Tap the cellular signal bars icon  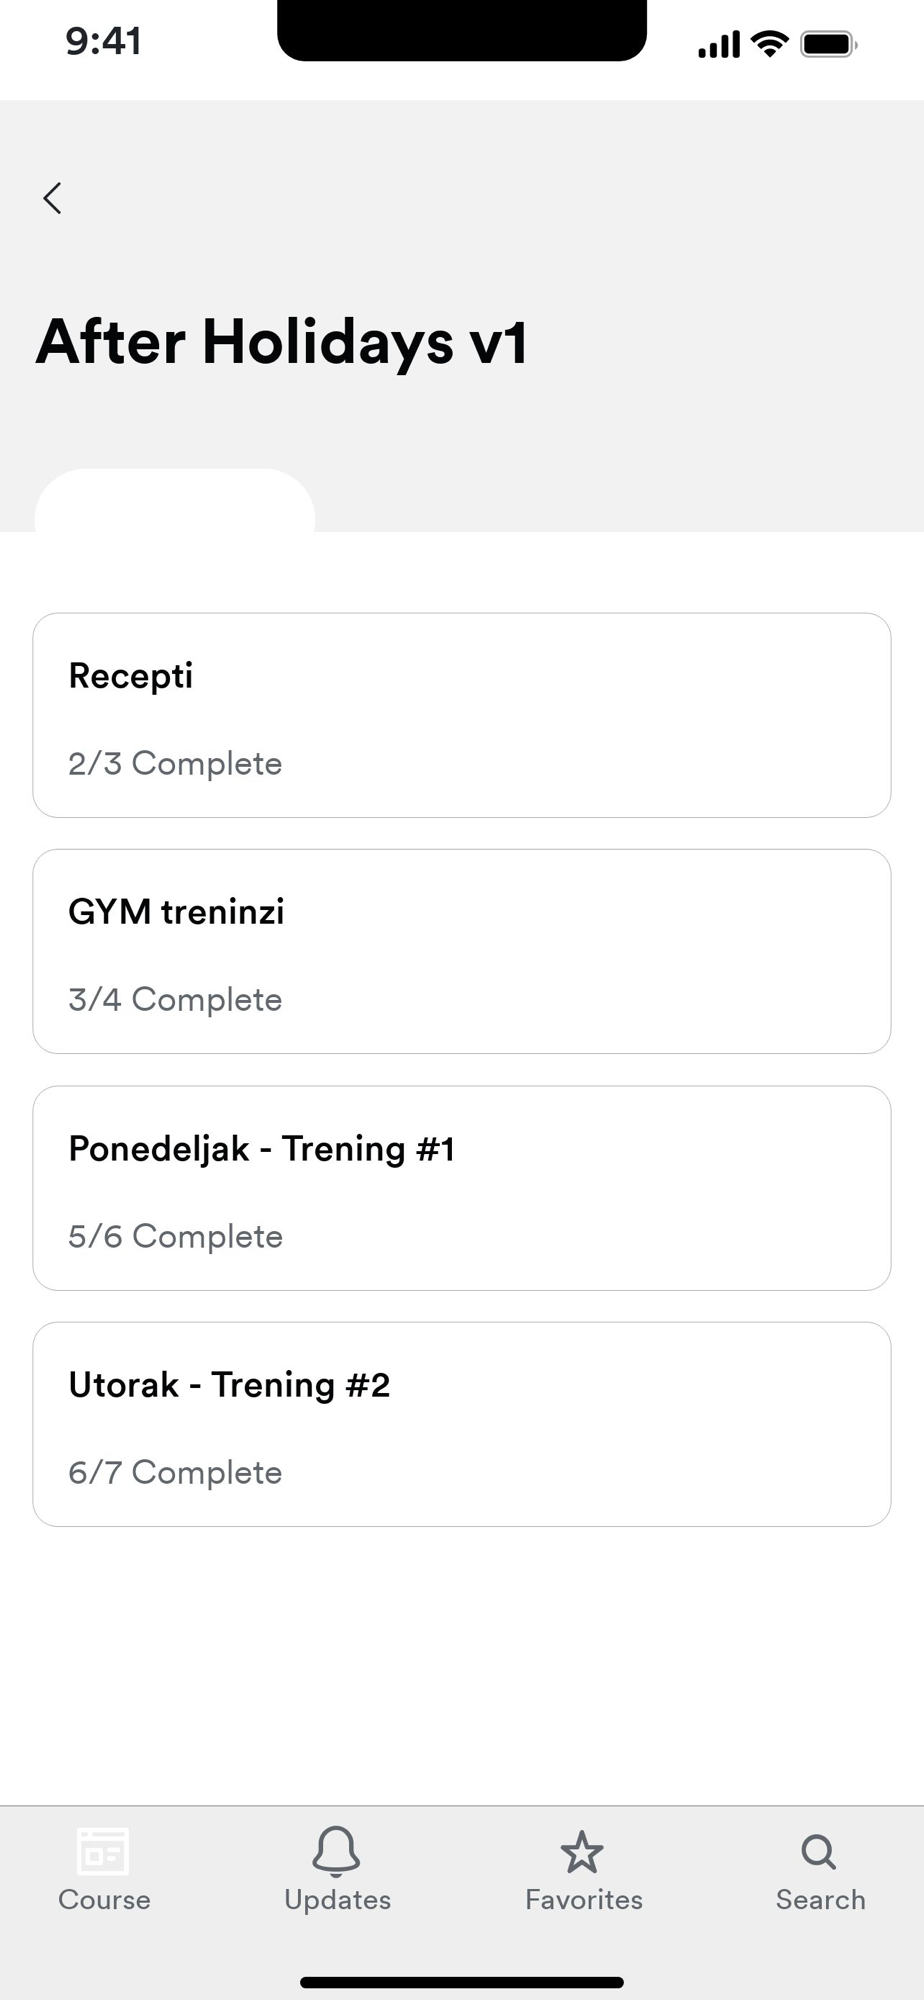(719, 45)
